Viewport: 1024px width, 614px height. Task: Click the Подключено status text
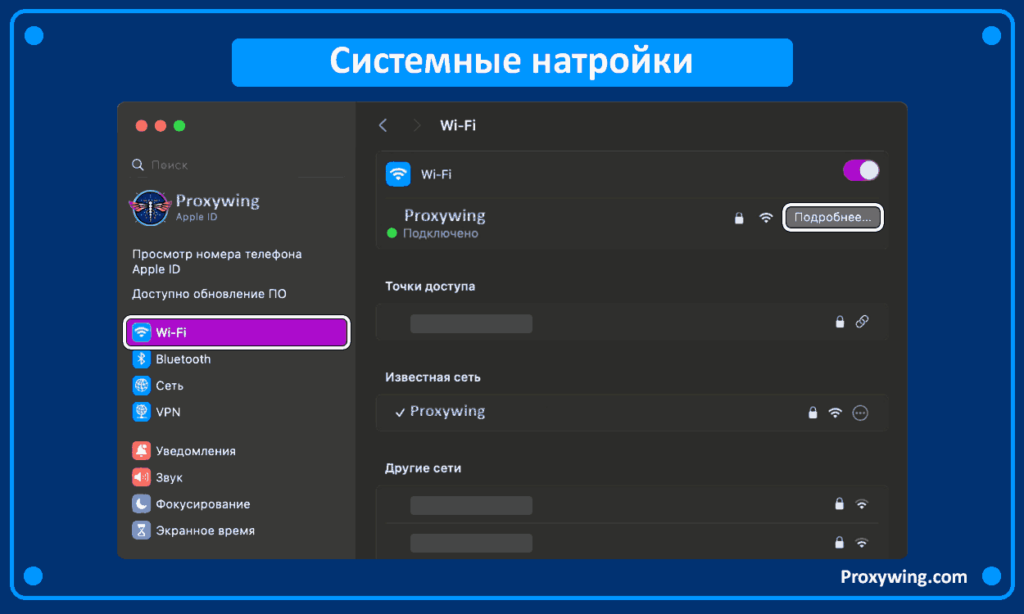pyautogui.click(x=440, y=233)
